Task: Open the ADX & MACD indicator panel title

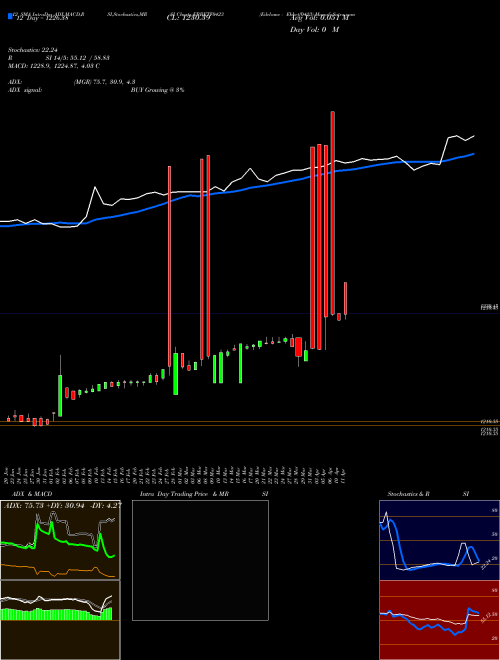Action: pyautogui.click(x=32, y=494)
